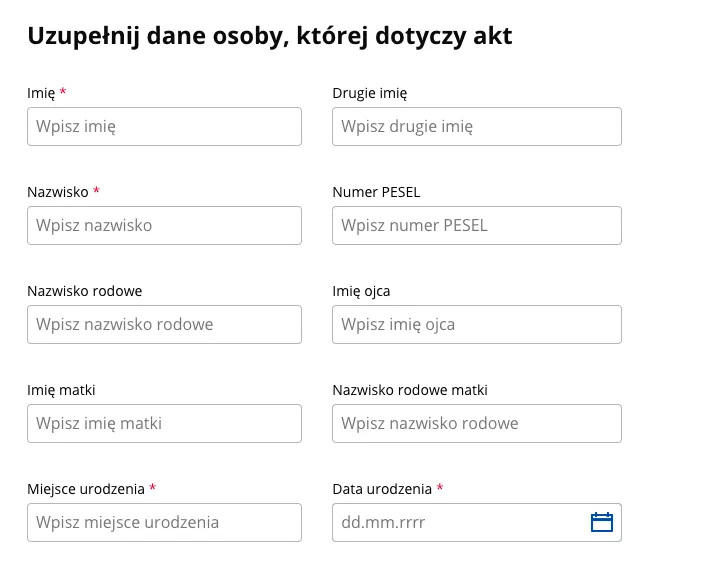Viewport: 703px width, 572px height.
Task: Click the 'Imię' field label
Action: [40, 93]
